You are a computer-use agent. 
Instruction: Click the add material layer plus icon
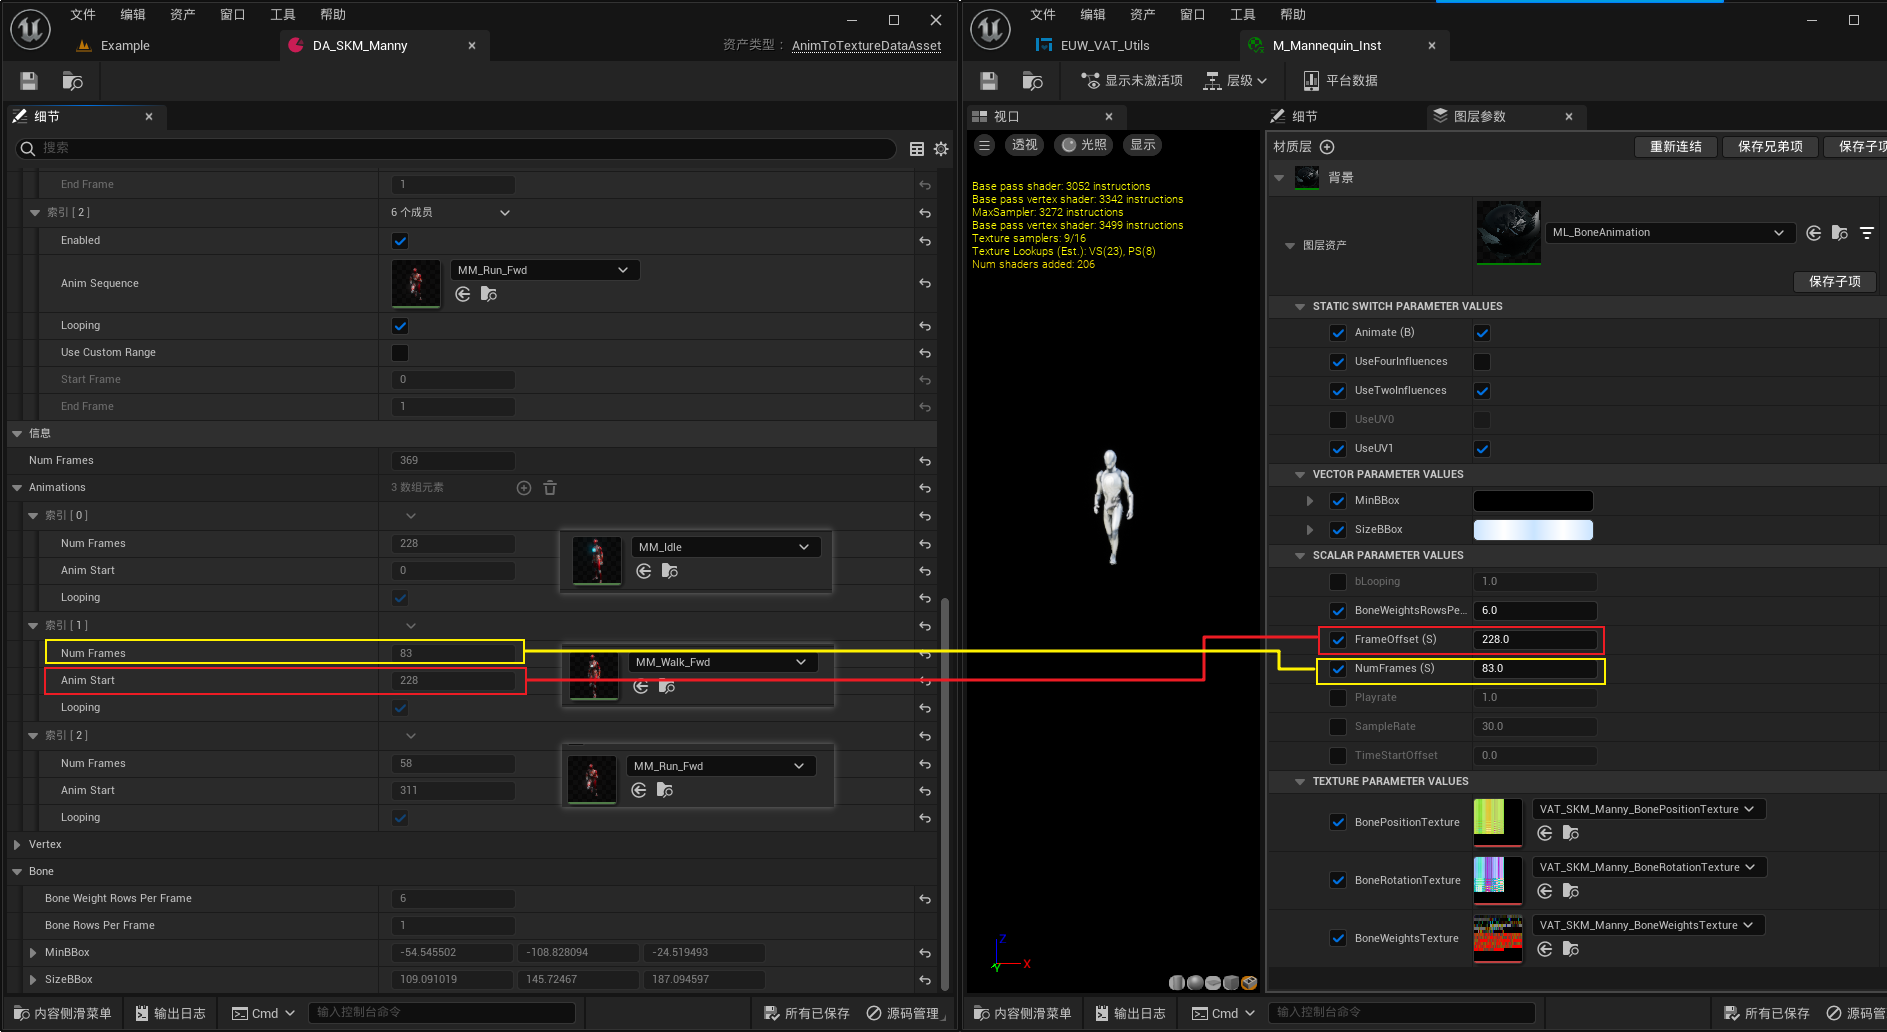[x=1327, y=147]
